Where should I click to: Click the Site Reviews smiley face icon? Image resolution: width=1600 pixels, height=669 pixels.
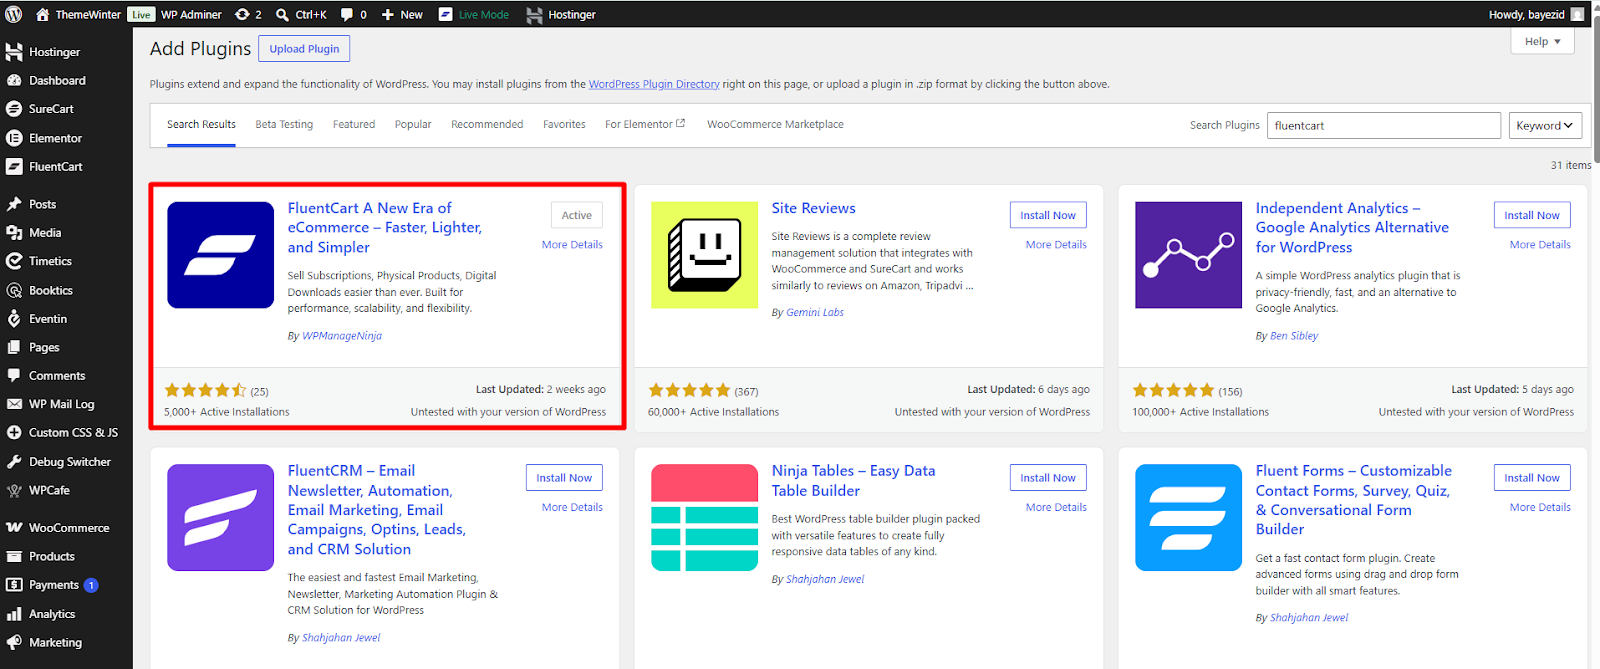point(704,255)
